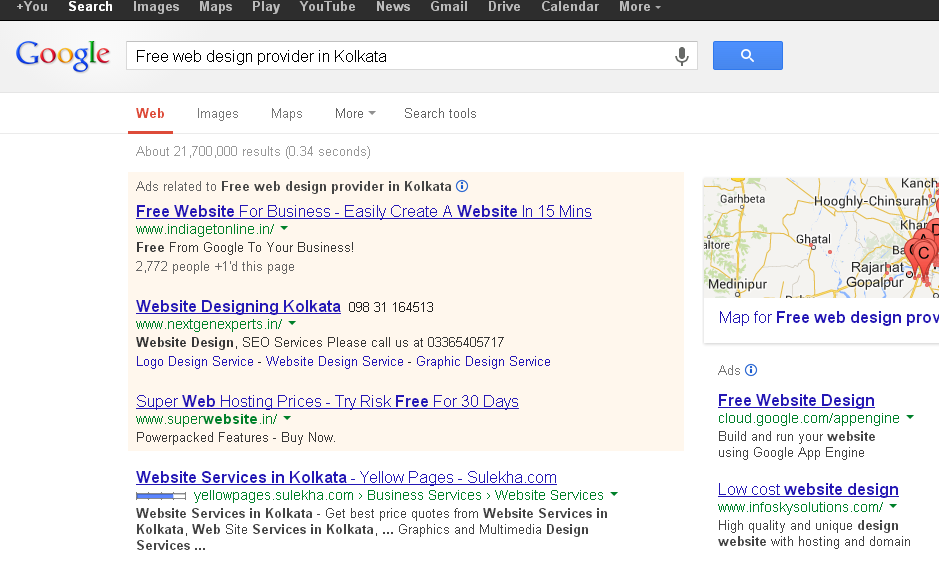Open Gmail in the top bar
The height and width of the screenshot is (562, 939).
pyautogui.click(x=449, y=7)
